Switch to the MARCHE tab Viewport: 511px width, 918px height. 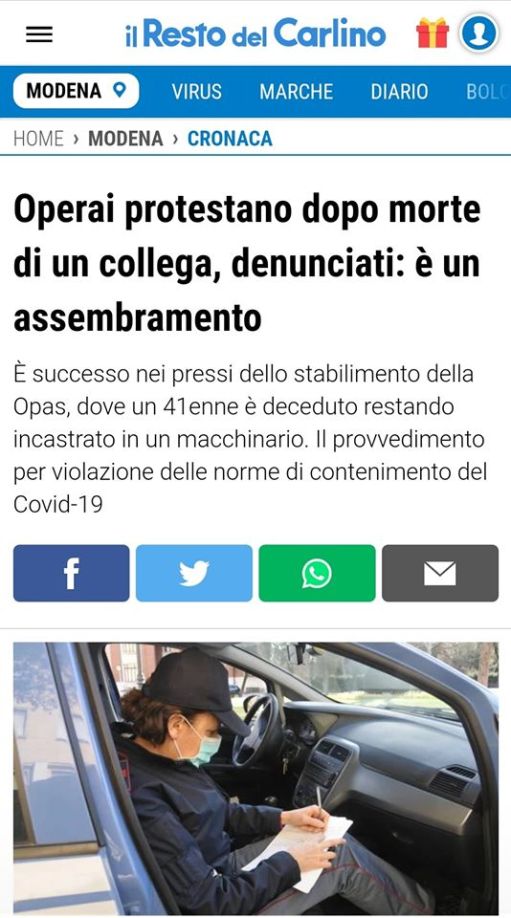296,91
